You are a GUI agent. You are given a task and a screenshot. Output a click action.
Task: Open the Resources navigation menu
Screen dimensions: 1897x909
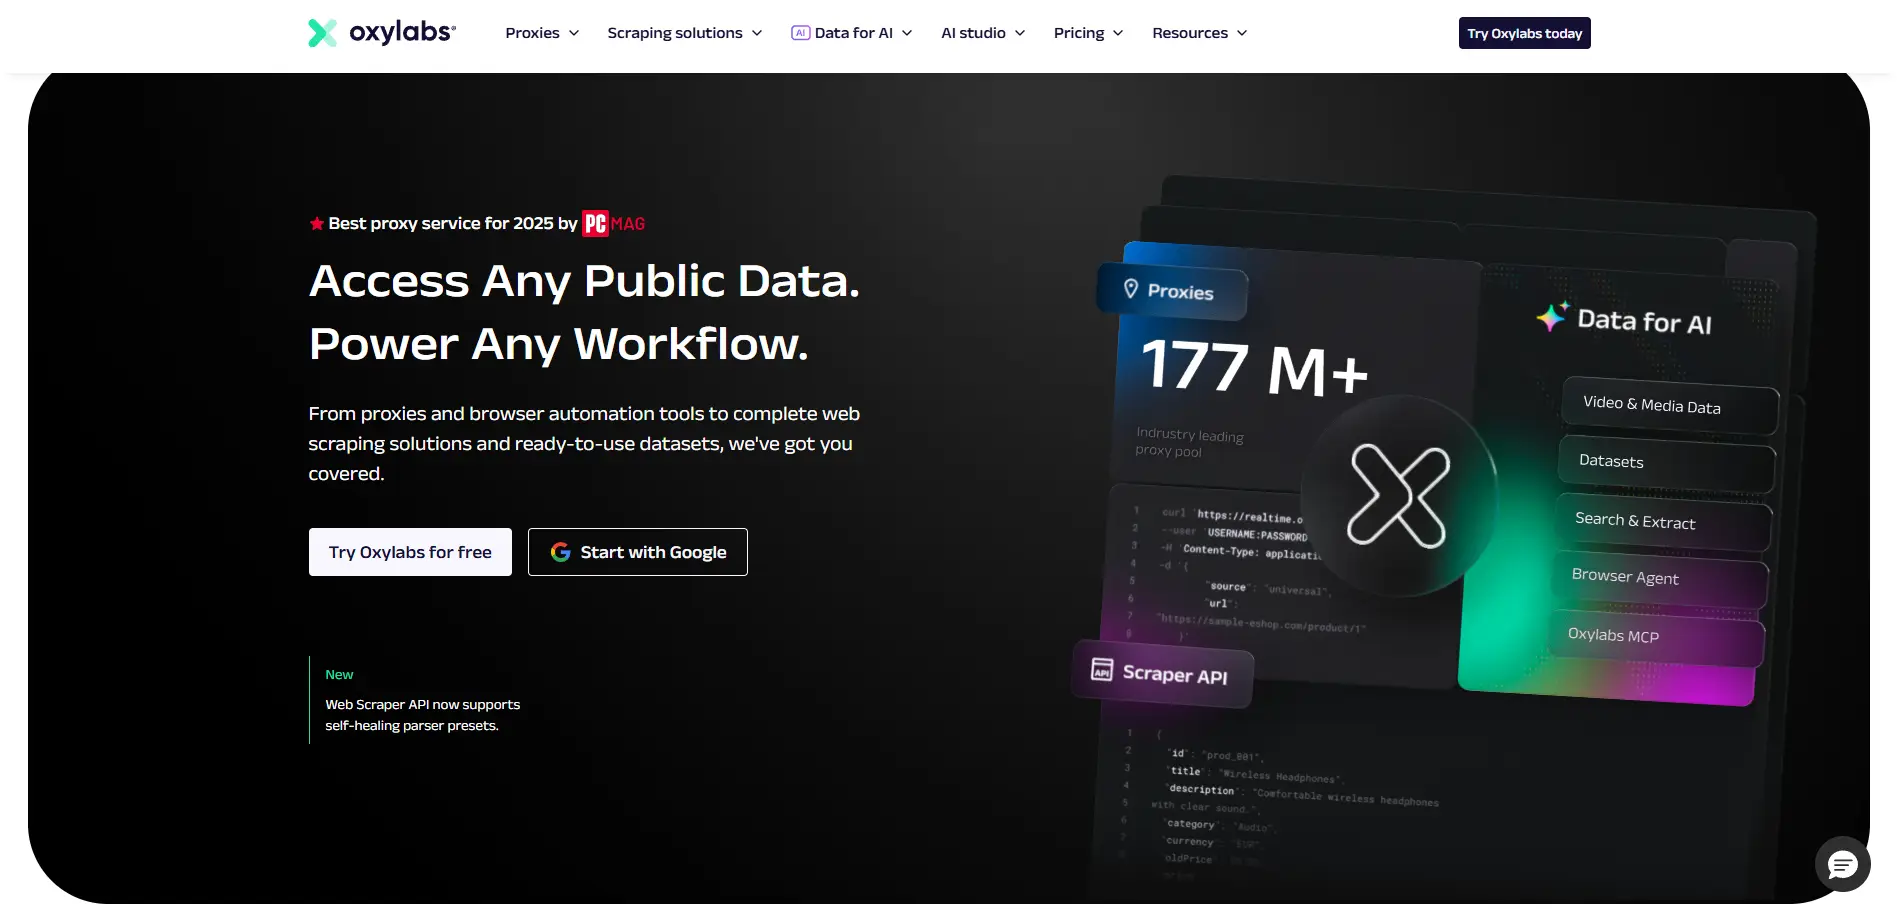click(1199, 33)
